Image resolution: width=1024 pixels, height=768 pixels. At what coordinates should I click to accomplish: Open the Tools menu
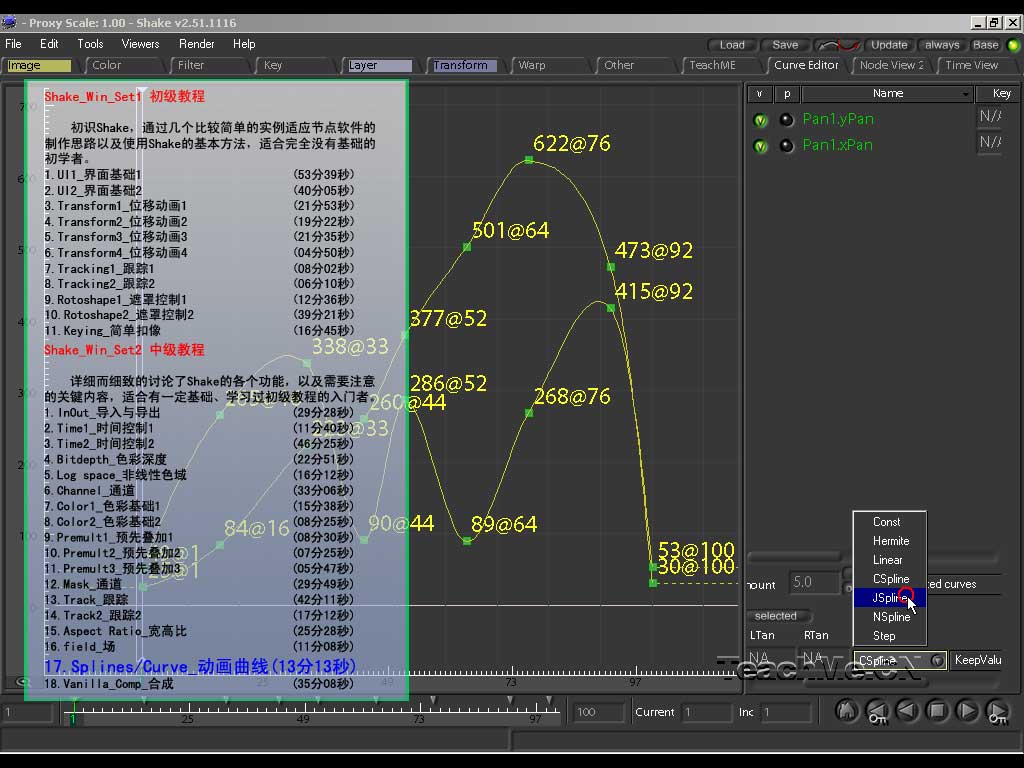[x=90, y=44]
